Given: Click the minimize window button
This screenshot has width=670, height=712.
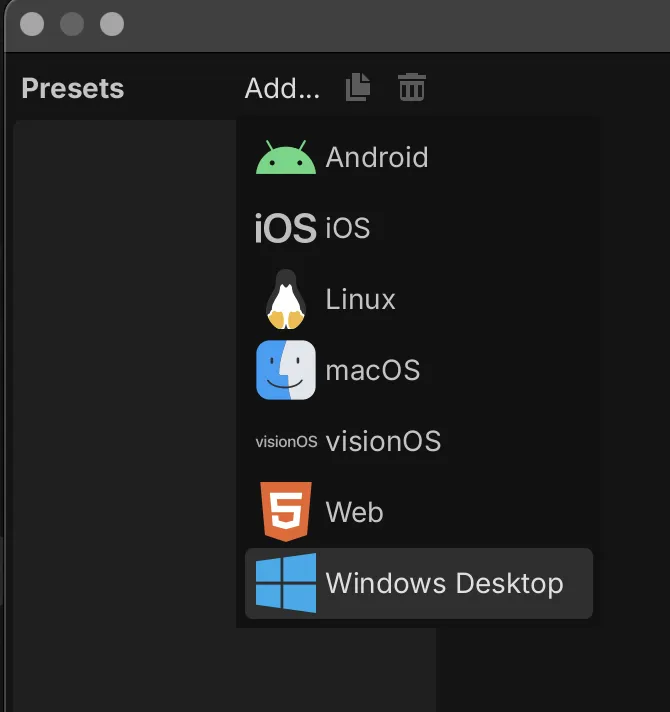Looking at the screenshot, I should point(72,24).
